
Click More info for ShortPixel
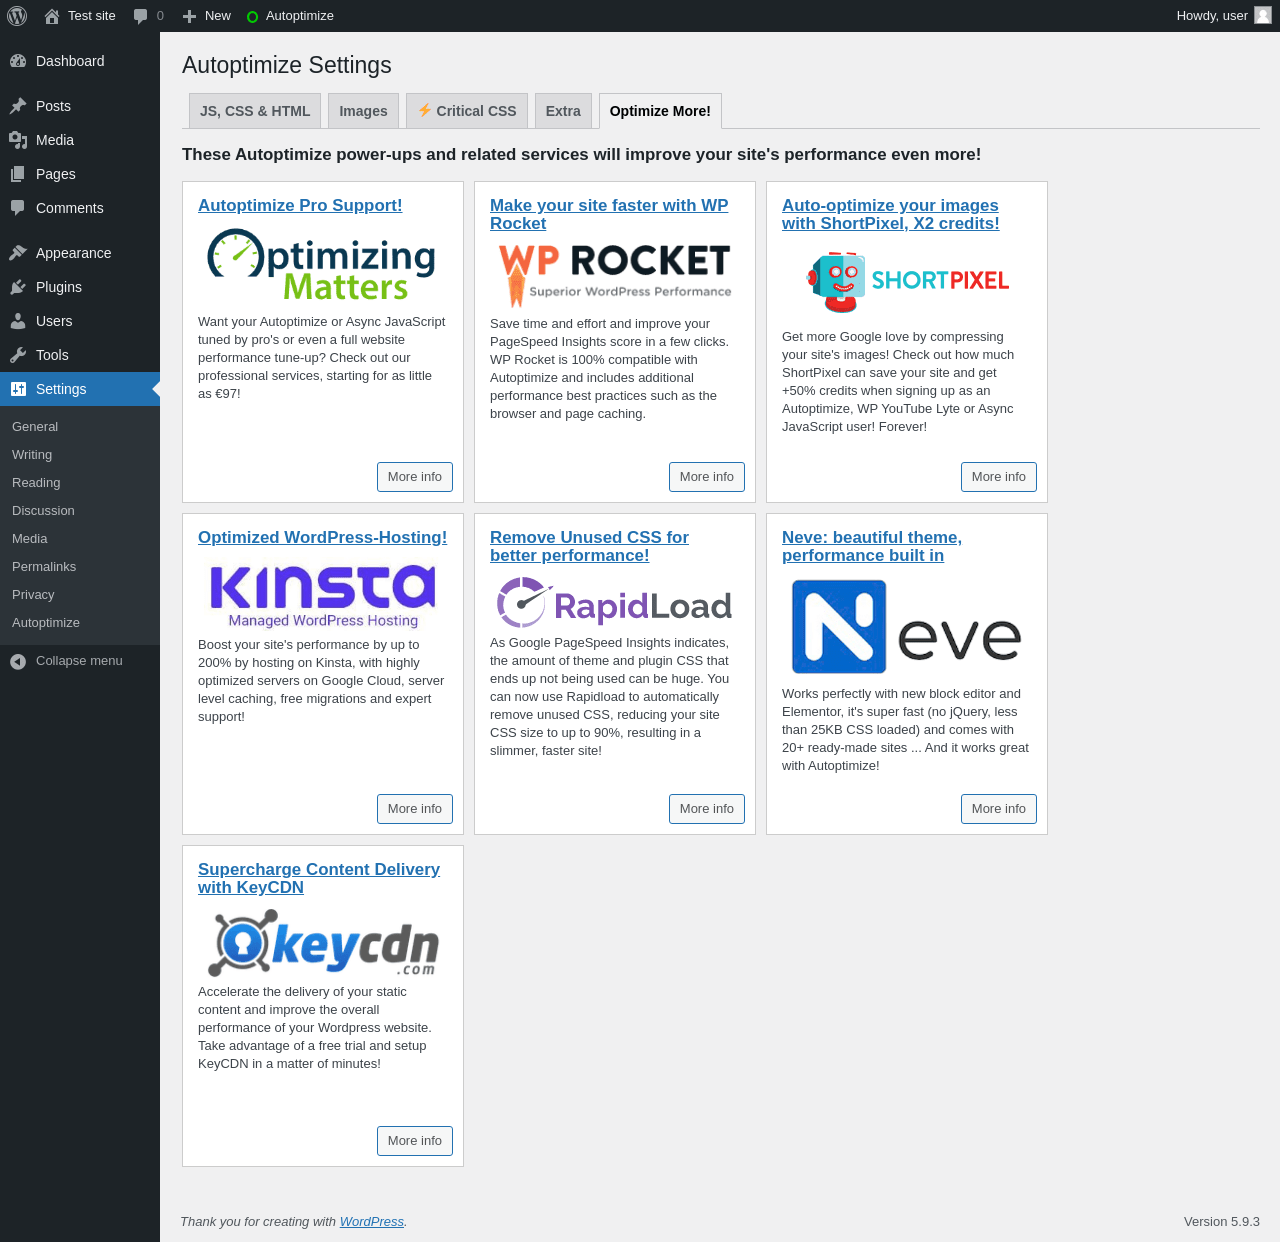(999, 477)
